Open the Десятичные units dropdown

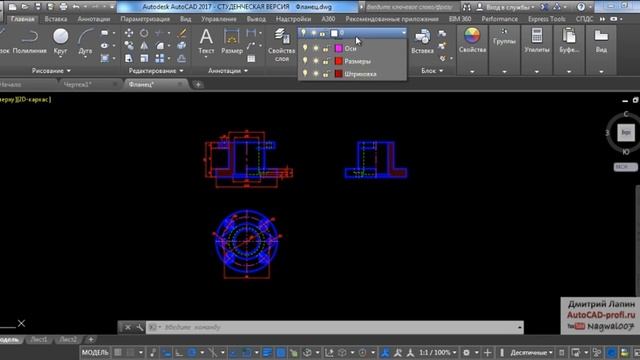click(531, 352)
